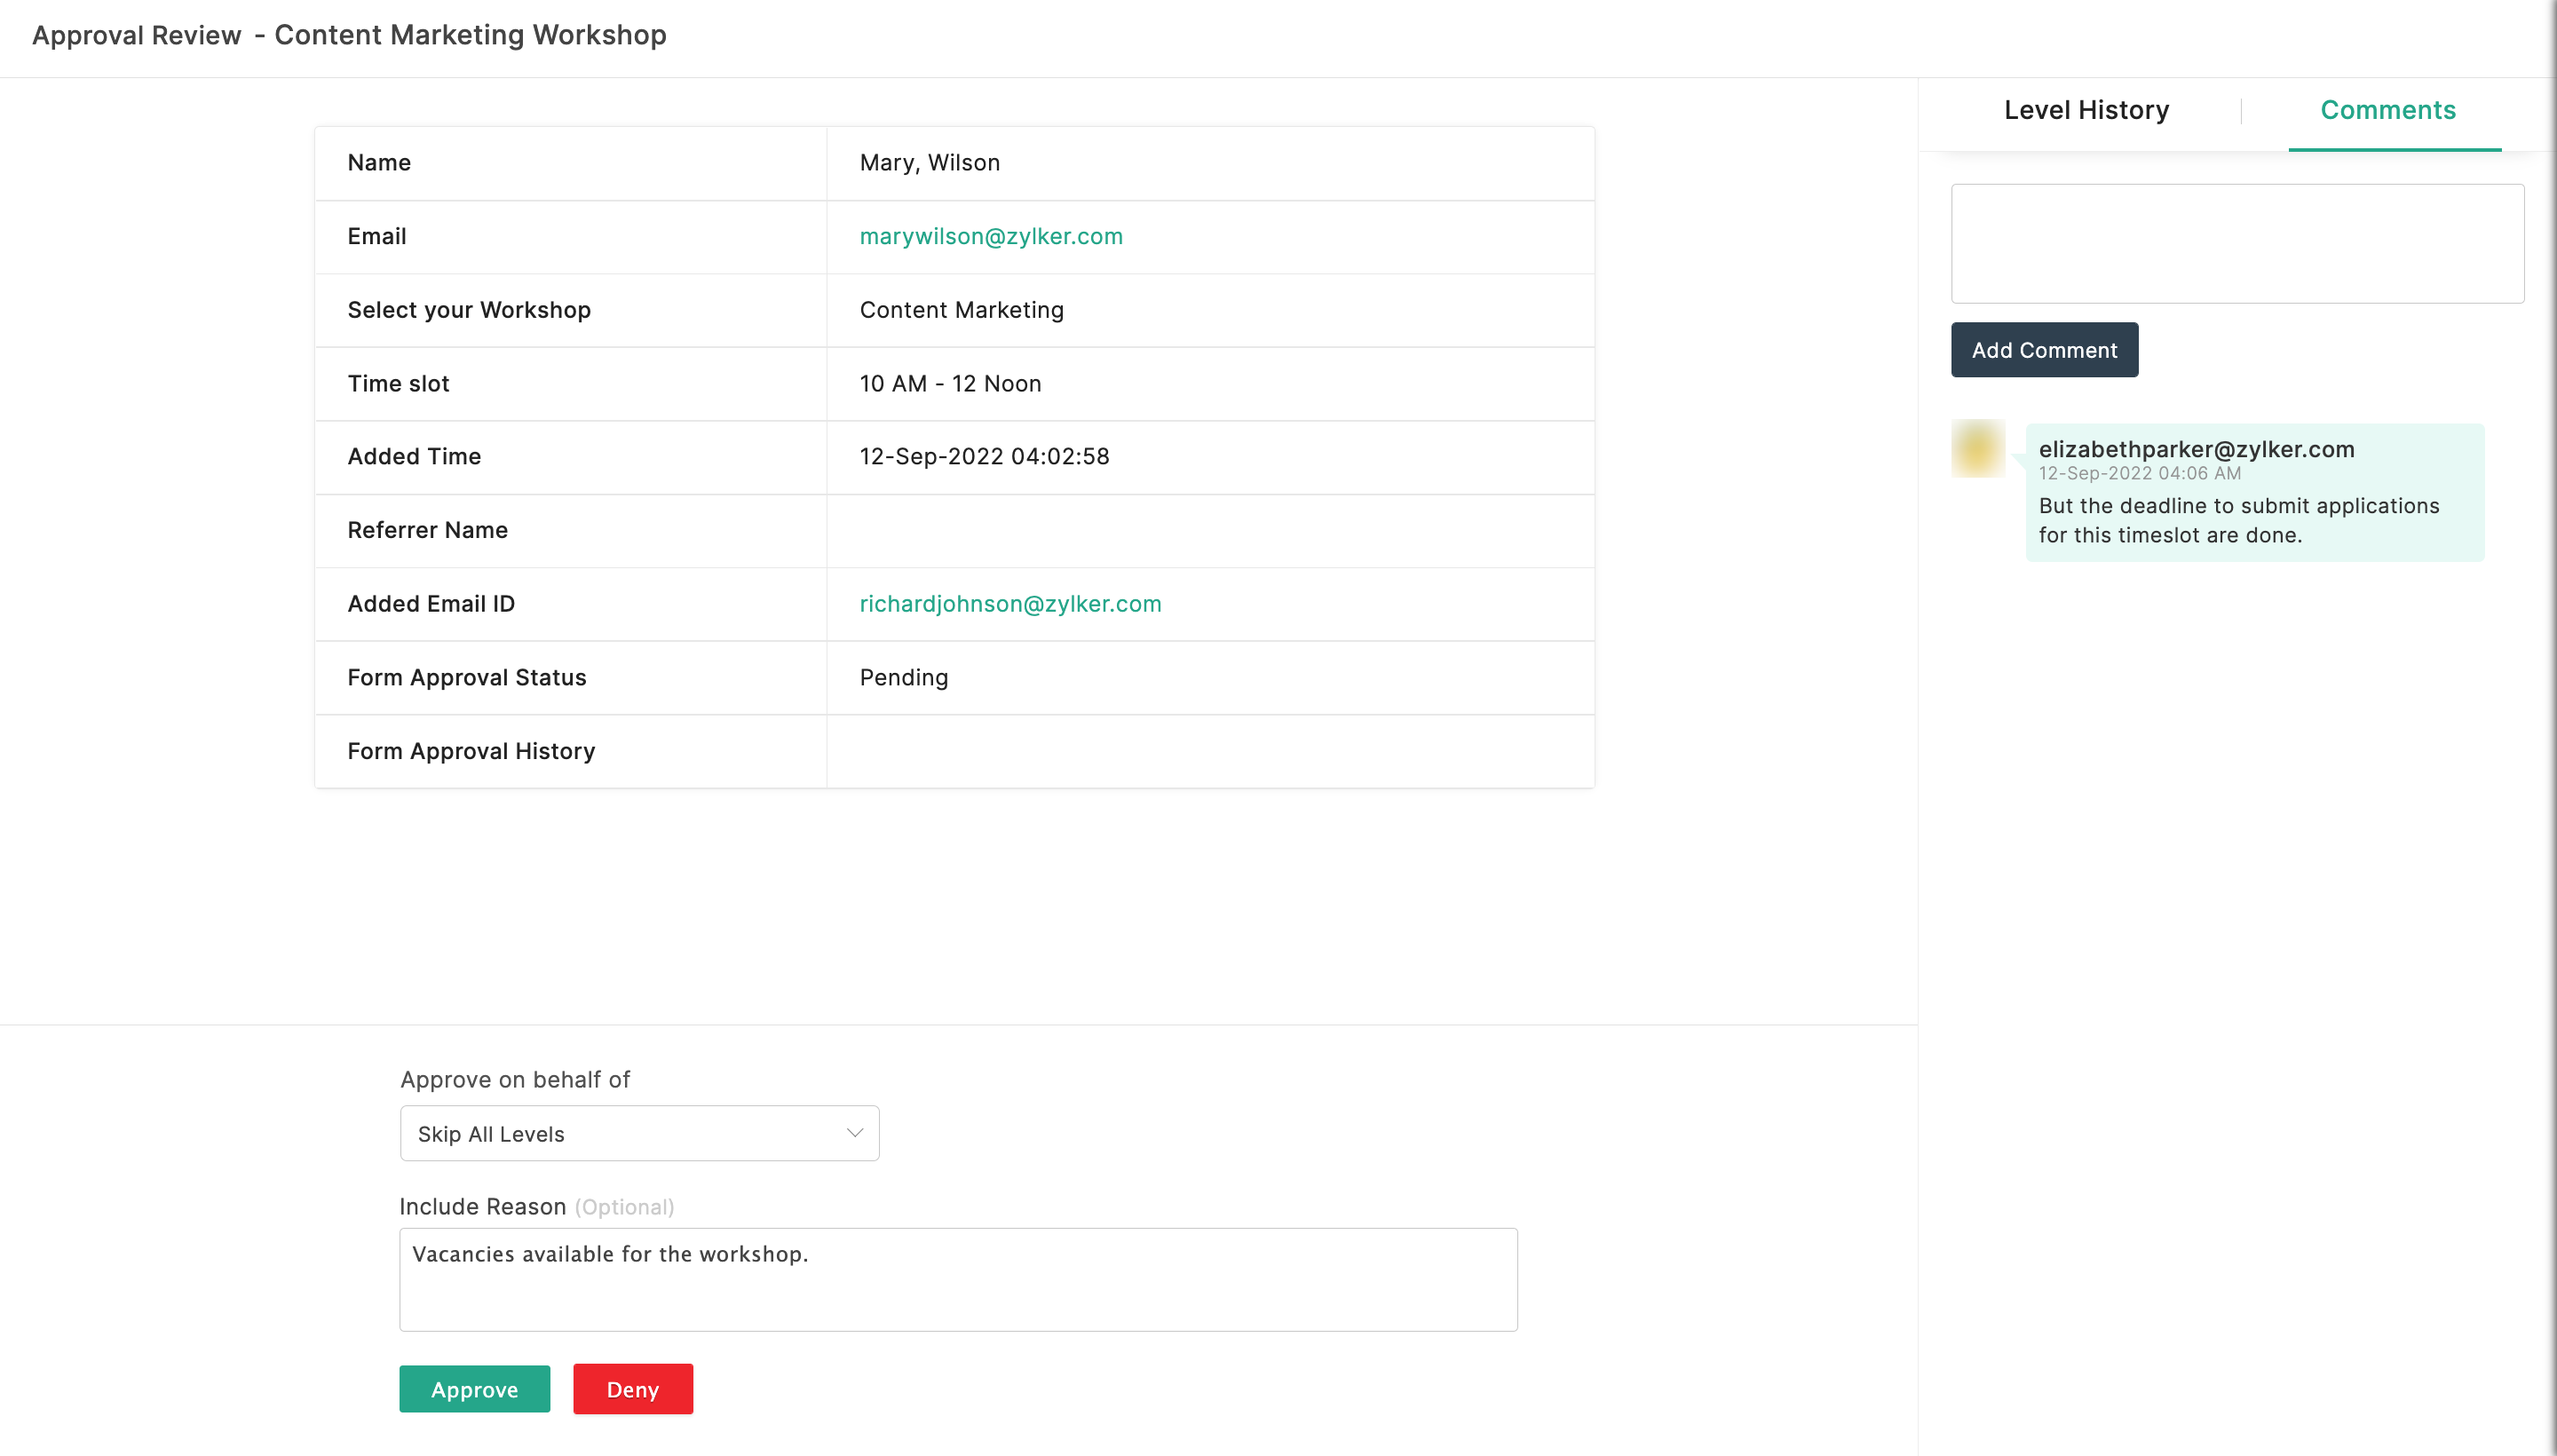This screenshot has height=1456, width=2557.
Task: Click the Include Reason text area
Action: coord(957,1279)
